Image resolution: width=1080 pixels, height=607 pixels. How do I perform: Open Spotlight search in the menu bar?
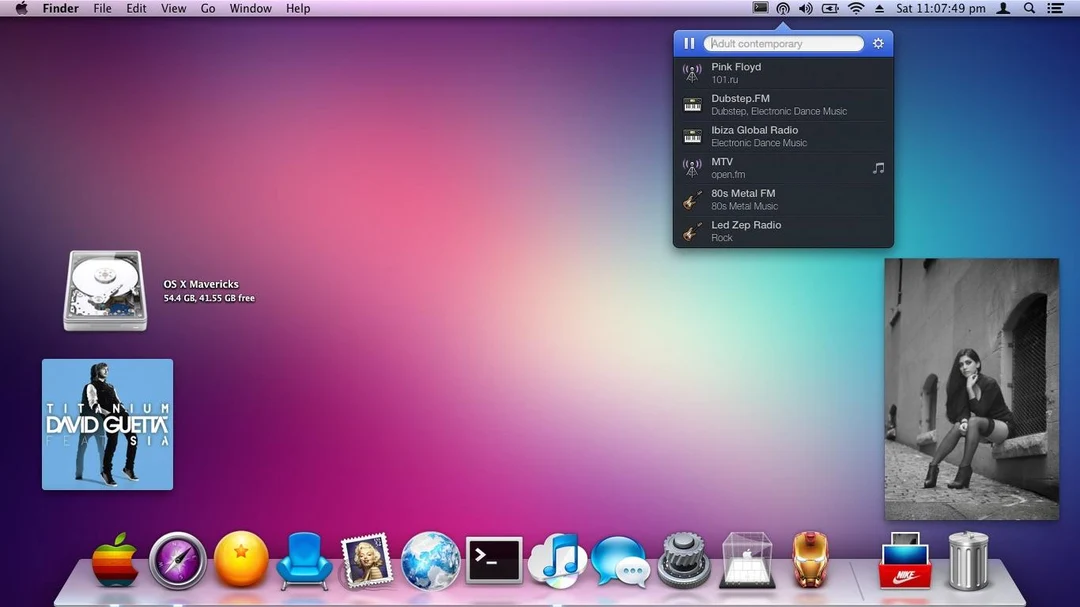pos(1028,8)
